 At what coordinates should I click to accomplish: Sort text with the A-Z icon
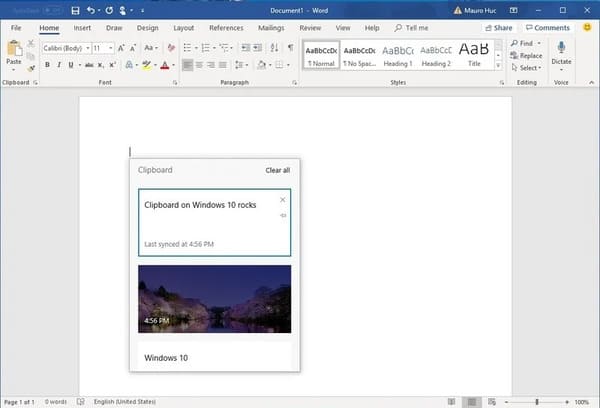274,48
